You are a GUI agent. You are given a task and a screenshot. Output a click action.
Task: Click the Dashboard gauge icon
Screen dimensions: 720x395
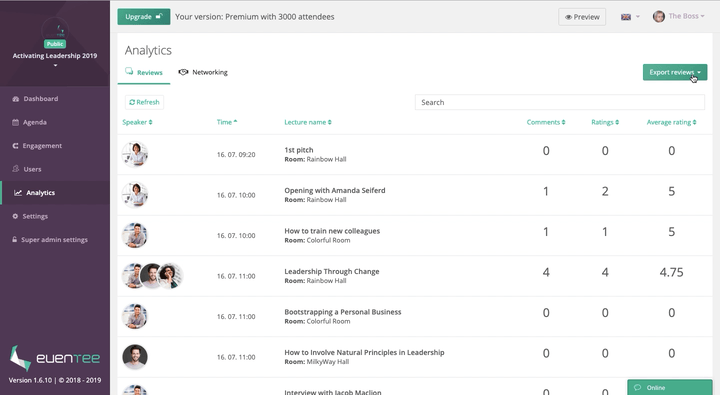(16, 99)
